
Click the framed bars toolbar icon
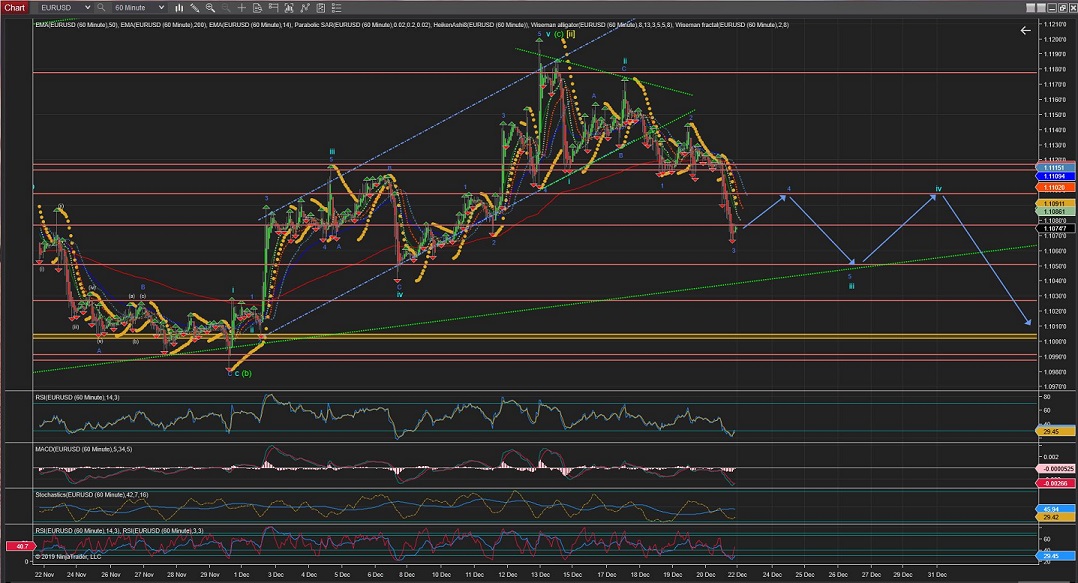(288, 8)
